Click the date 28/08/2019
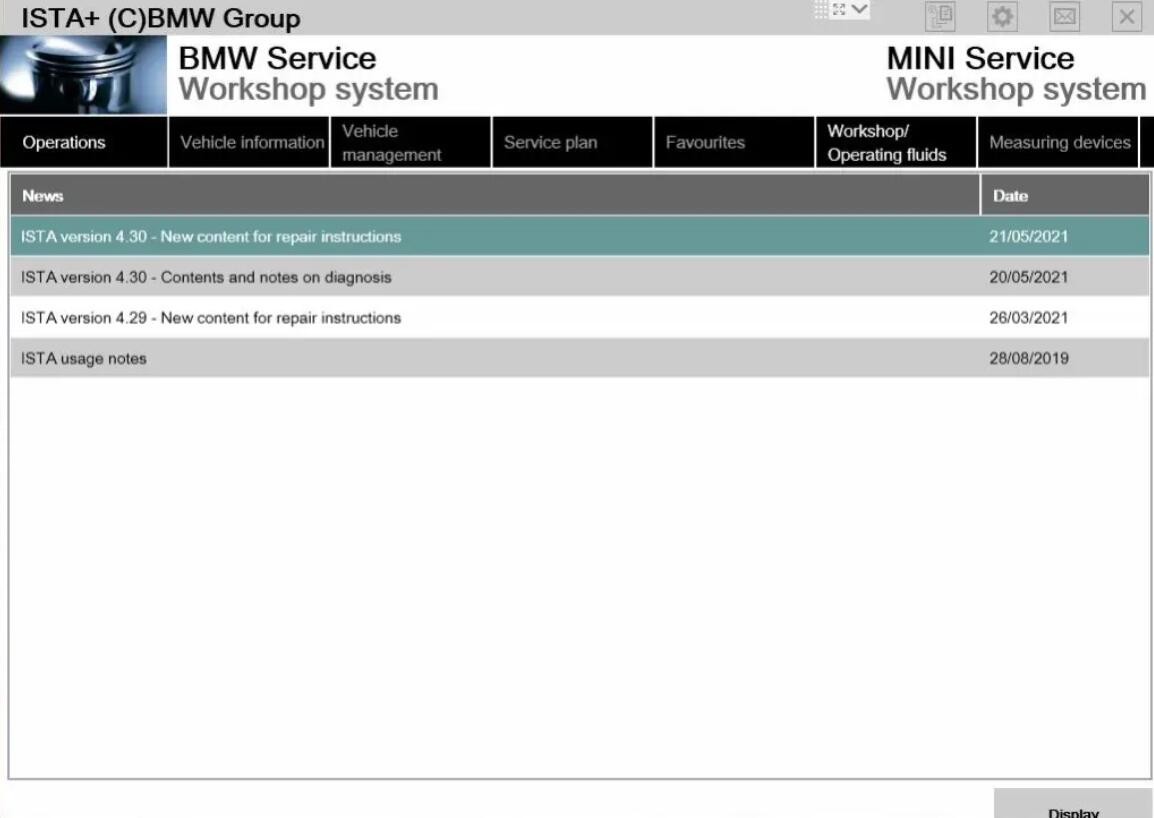Screen dimensions: 1154x818 pyautogui.click(x=1028, y=358)
